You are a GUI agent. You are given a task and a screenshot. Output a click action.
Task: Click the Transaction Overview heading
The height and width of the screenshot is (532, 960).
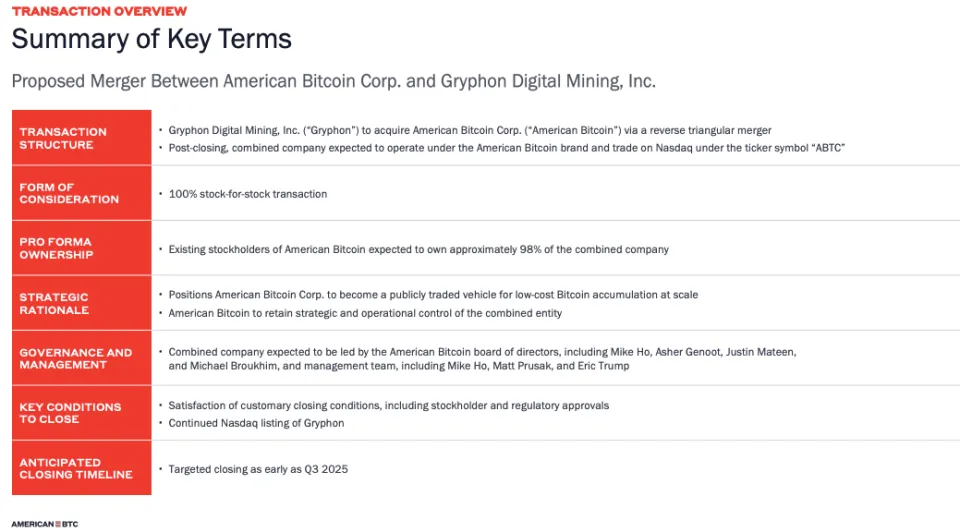click(x=99, y=11)
